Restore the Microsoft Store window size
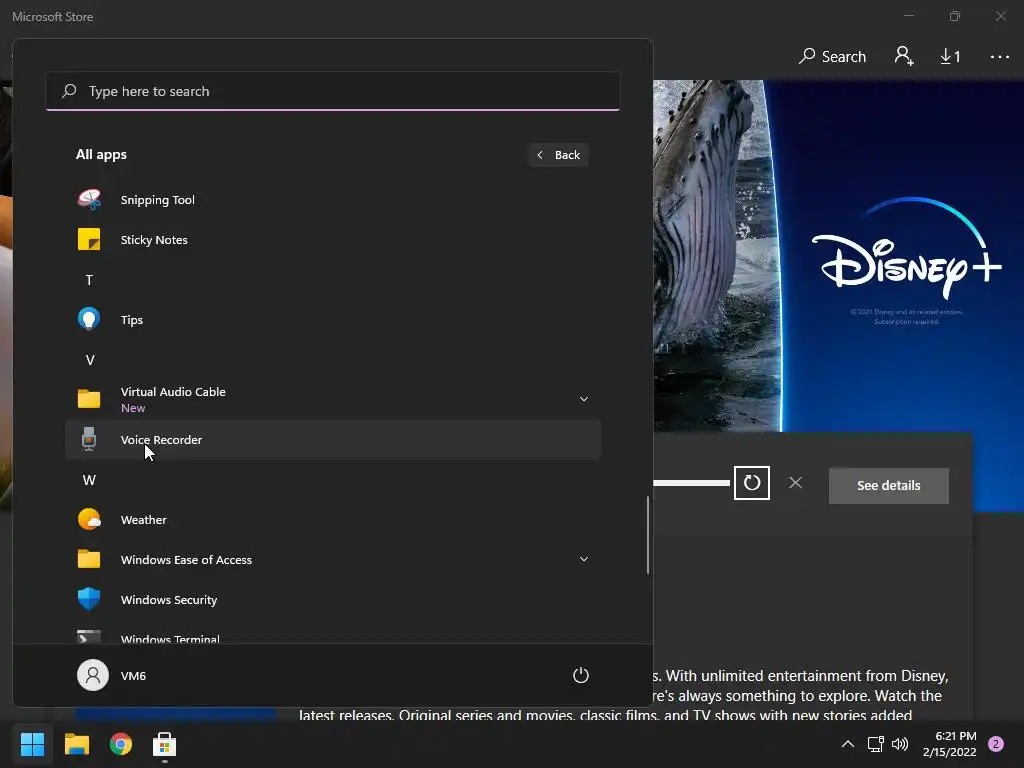The image size is (1024, 768). click(x=954, y=16)
